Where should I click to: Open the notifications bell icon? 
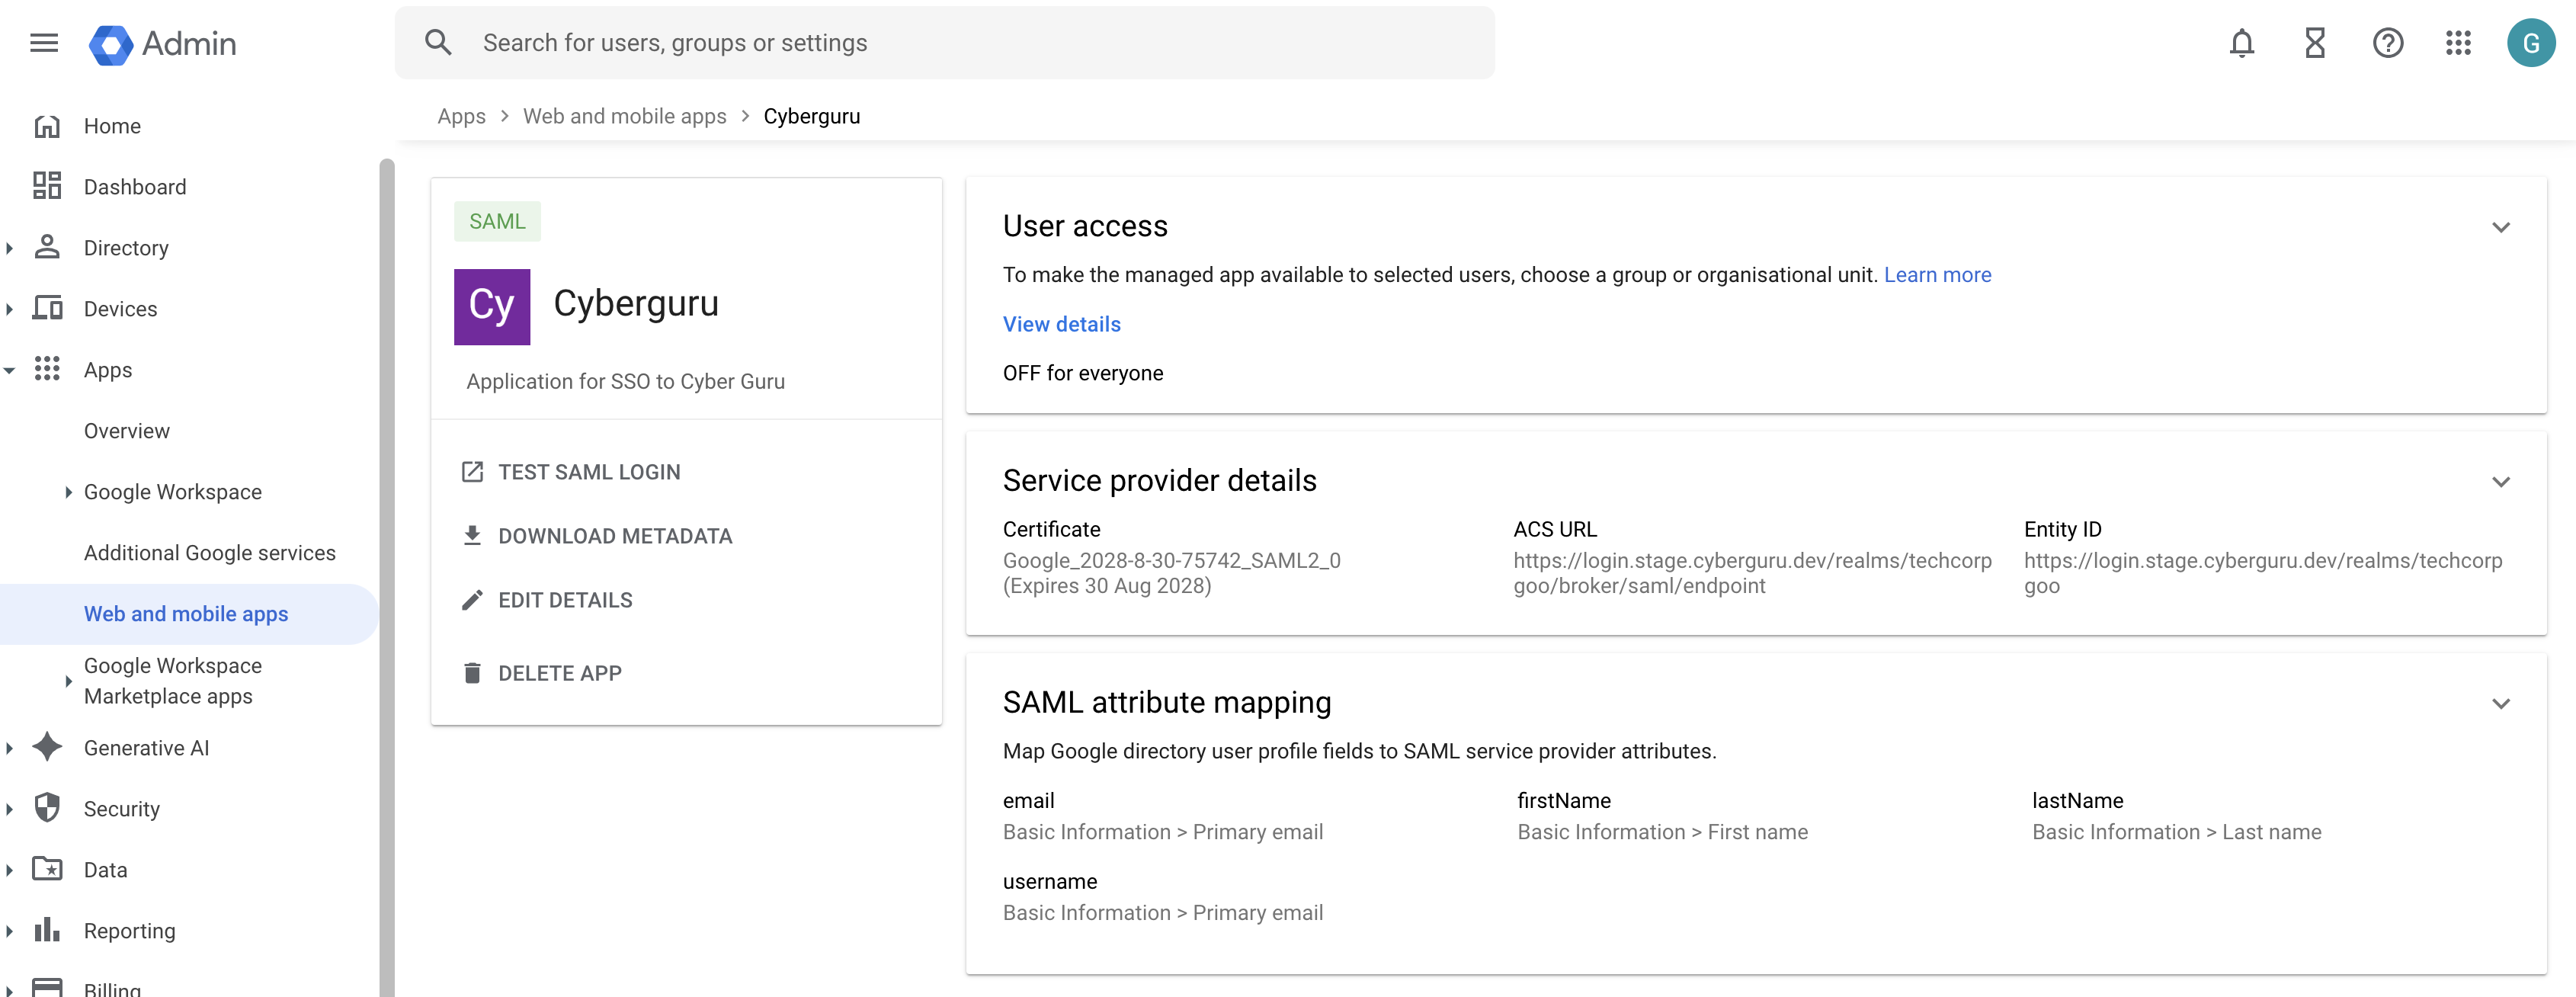(2241, 43)
